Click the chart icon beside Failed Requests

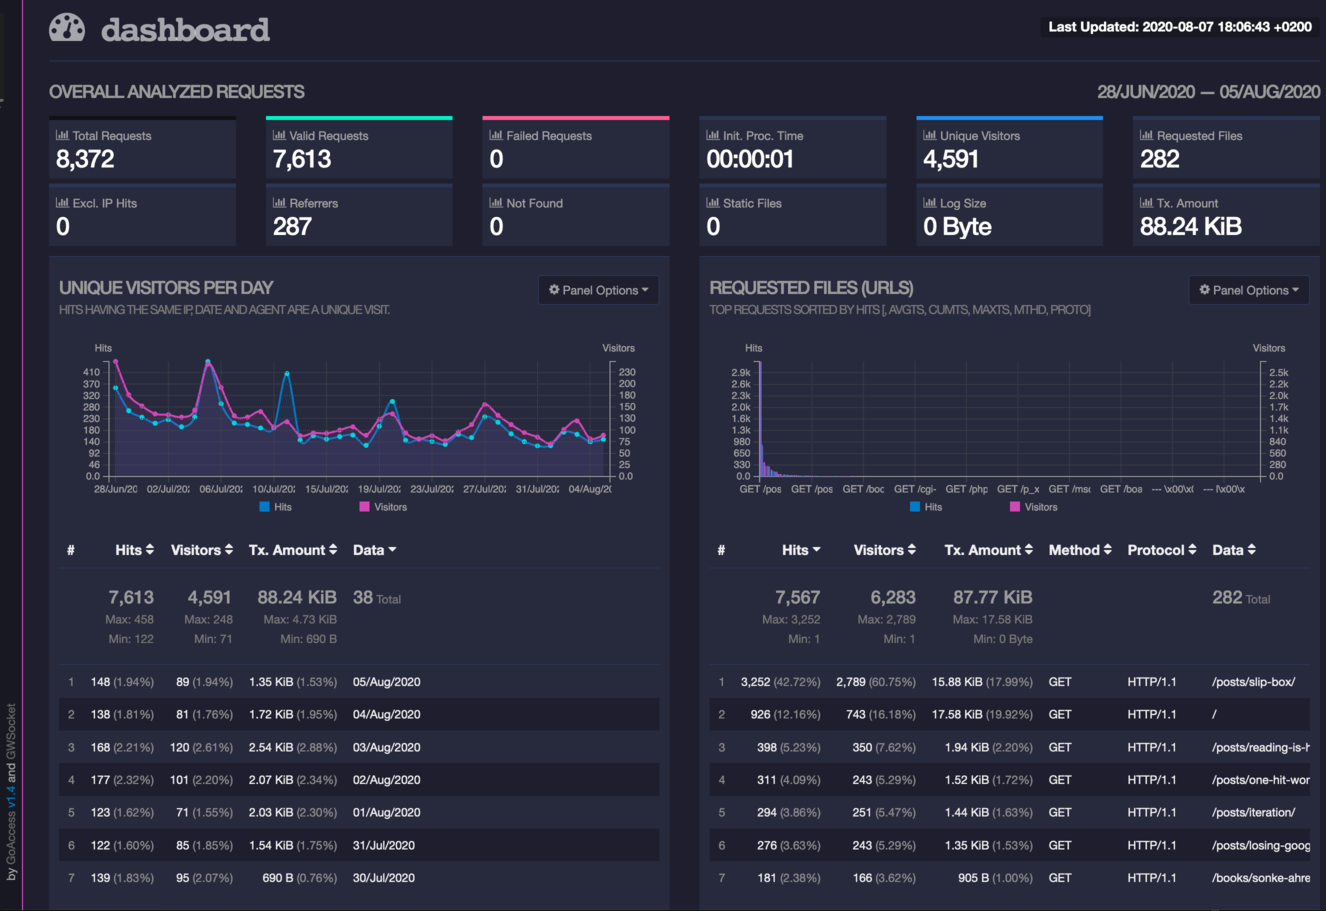point(496,135)
